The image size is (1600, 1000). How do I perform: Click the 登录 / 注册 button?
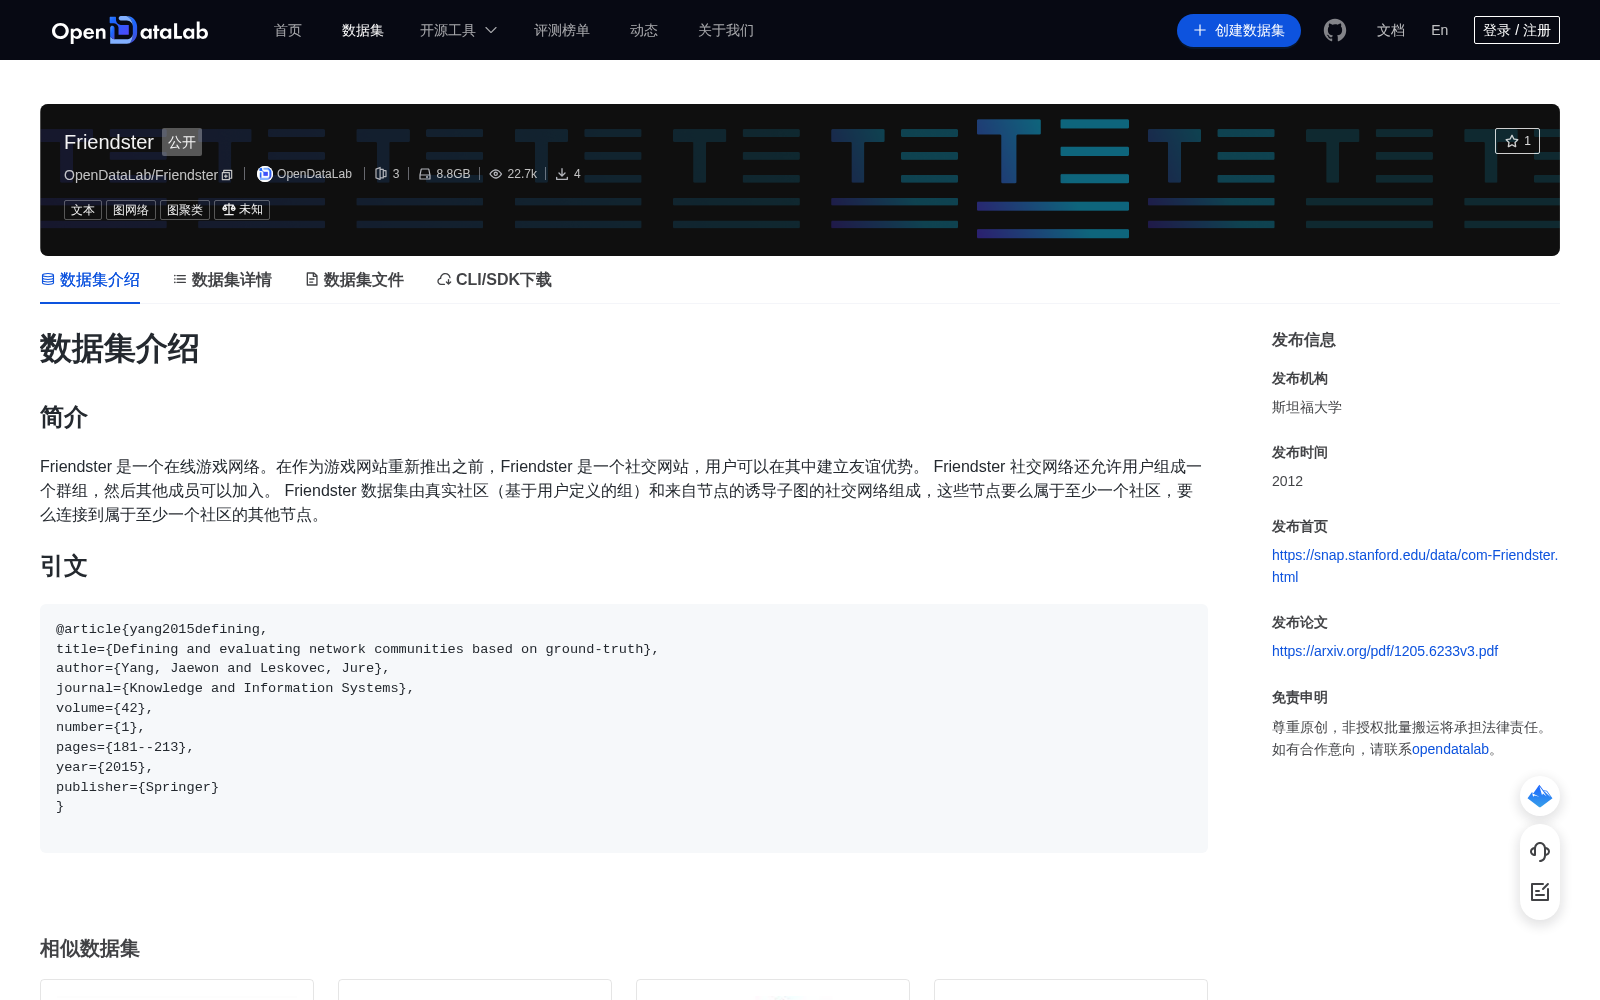[1517, 30]
